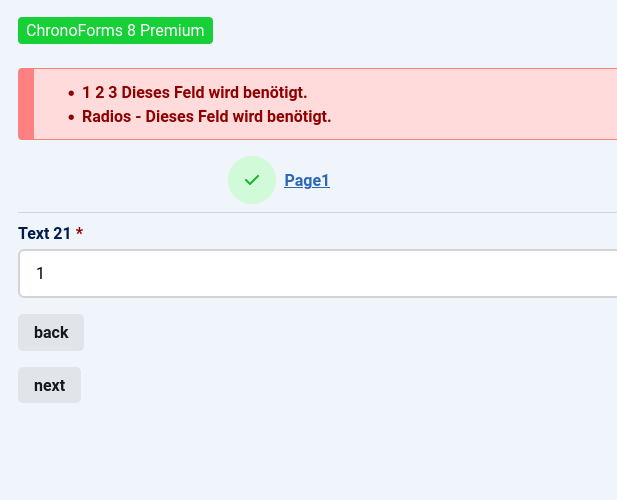Image resolution: width=617 pixels, height=500 pixels.
Task: Click the bullet before Radios error
Action: (71, 117)
